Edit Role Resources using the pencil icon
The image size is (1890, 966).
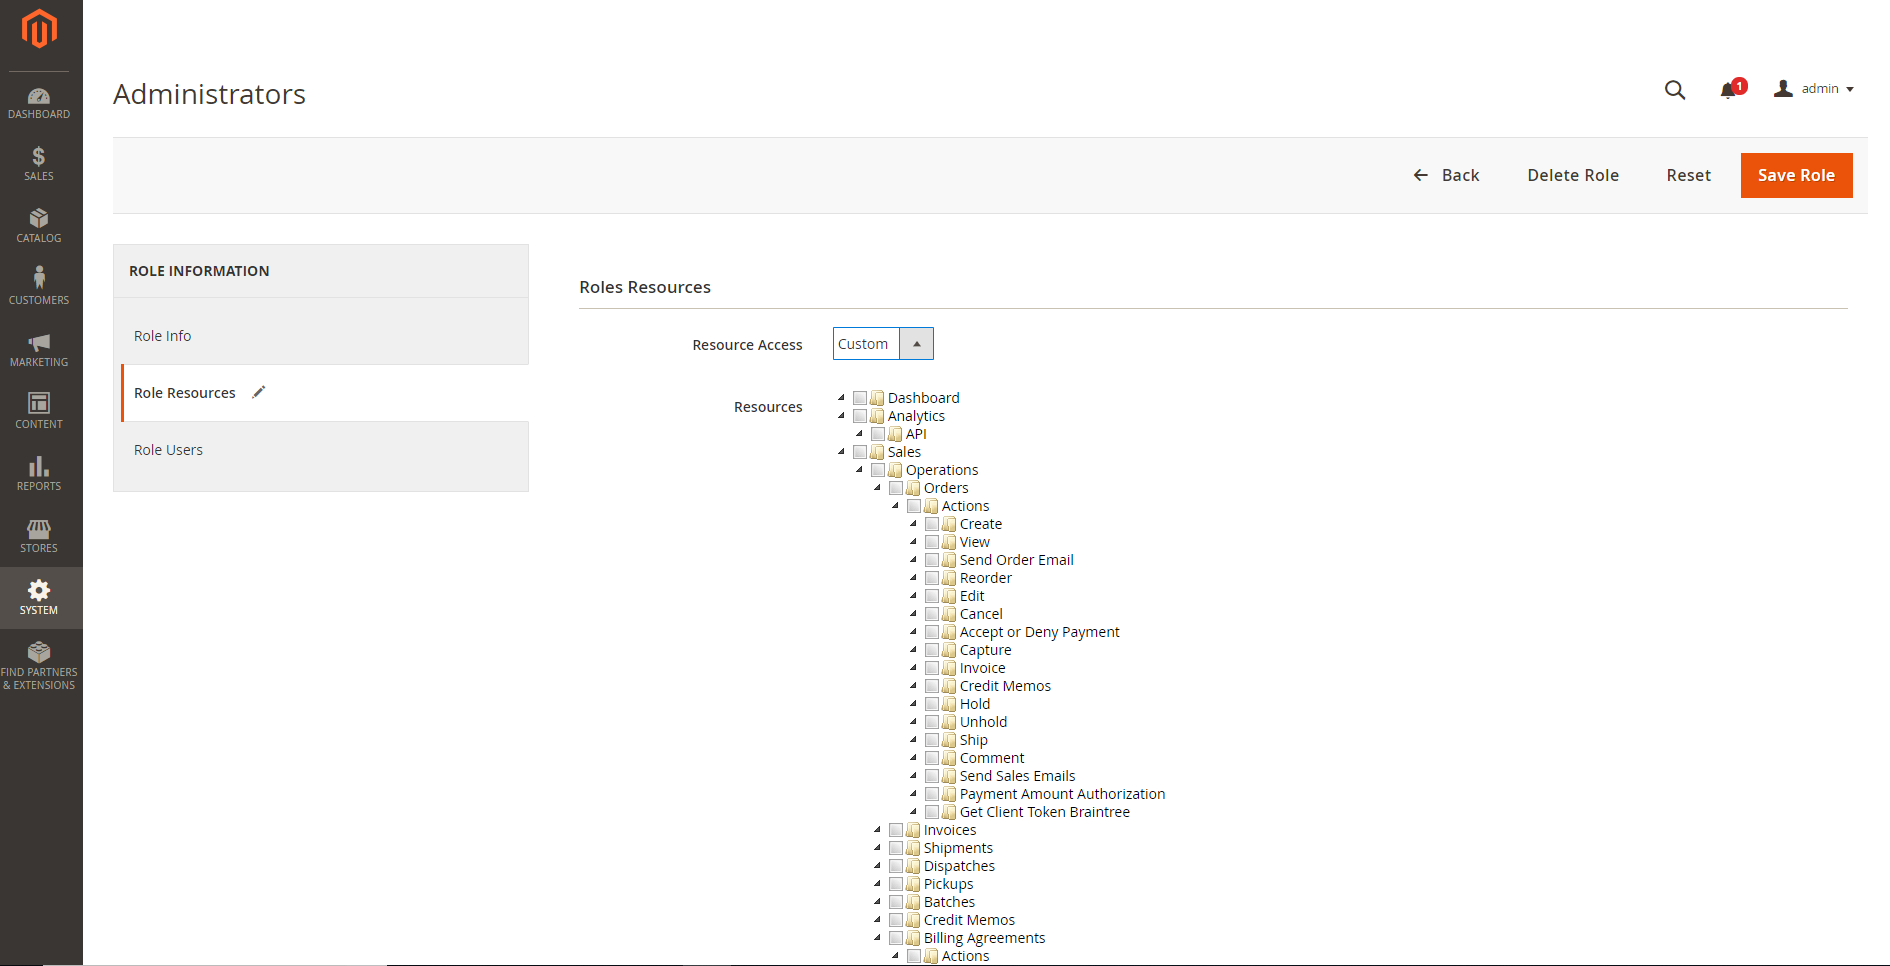click(x=258, y=392)
